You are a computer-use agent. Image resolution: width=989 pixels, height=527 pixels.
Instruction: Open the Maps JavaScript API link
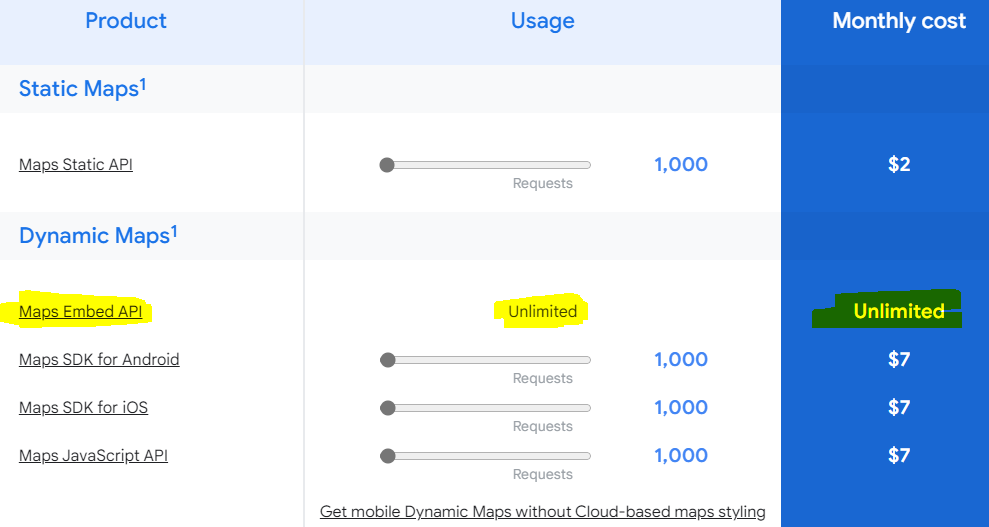pyautogui.click(x=93, y=456)
